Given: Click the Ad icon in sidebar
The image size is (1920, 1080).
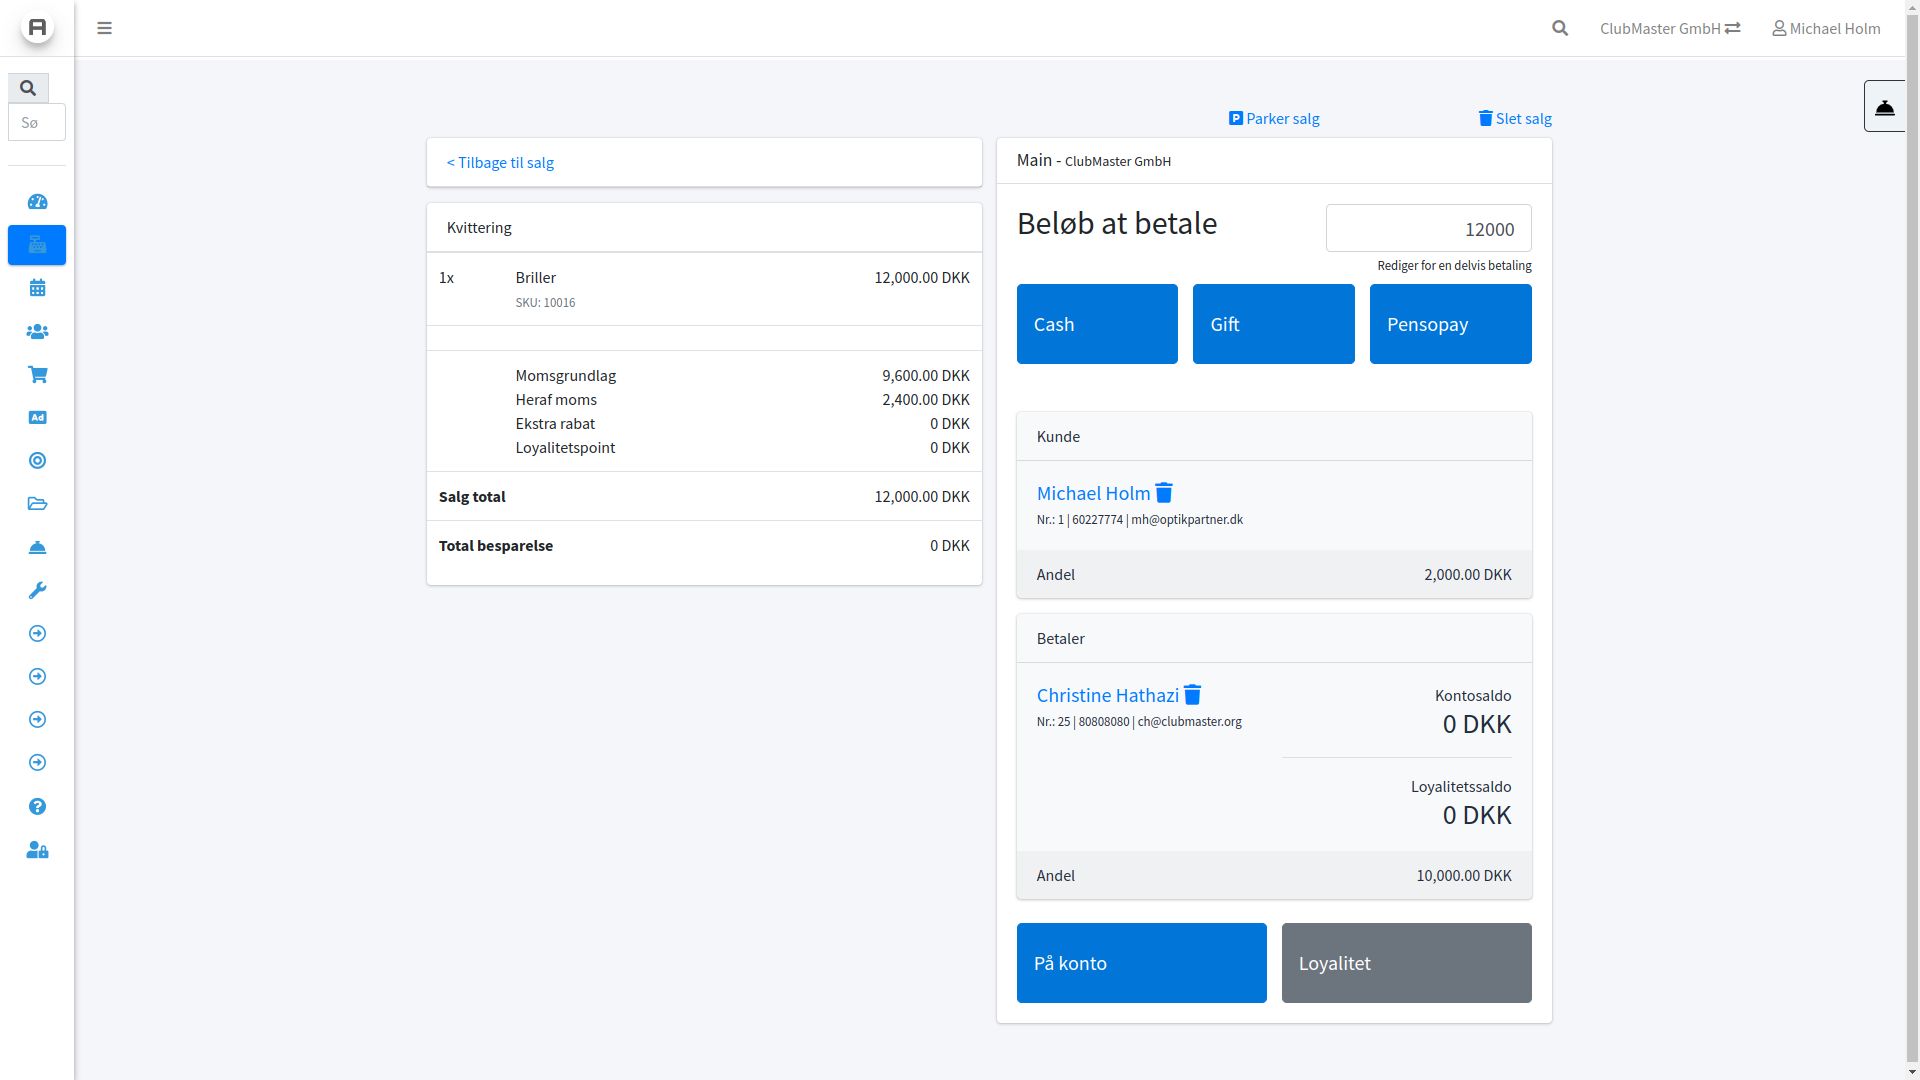Looking at the screenshot, I should pyautogui.click(x=37, y=418).
